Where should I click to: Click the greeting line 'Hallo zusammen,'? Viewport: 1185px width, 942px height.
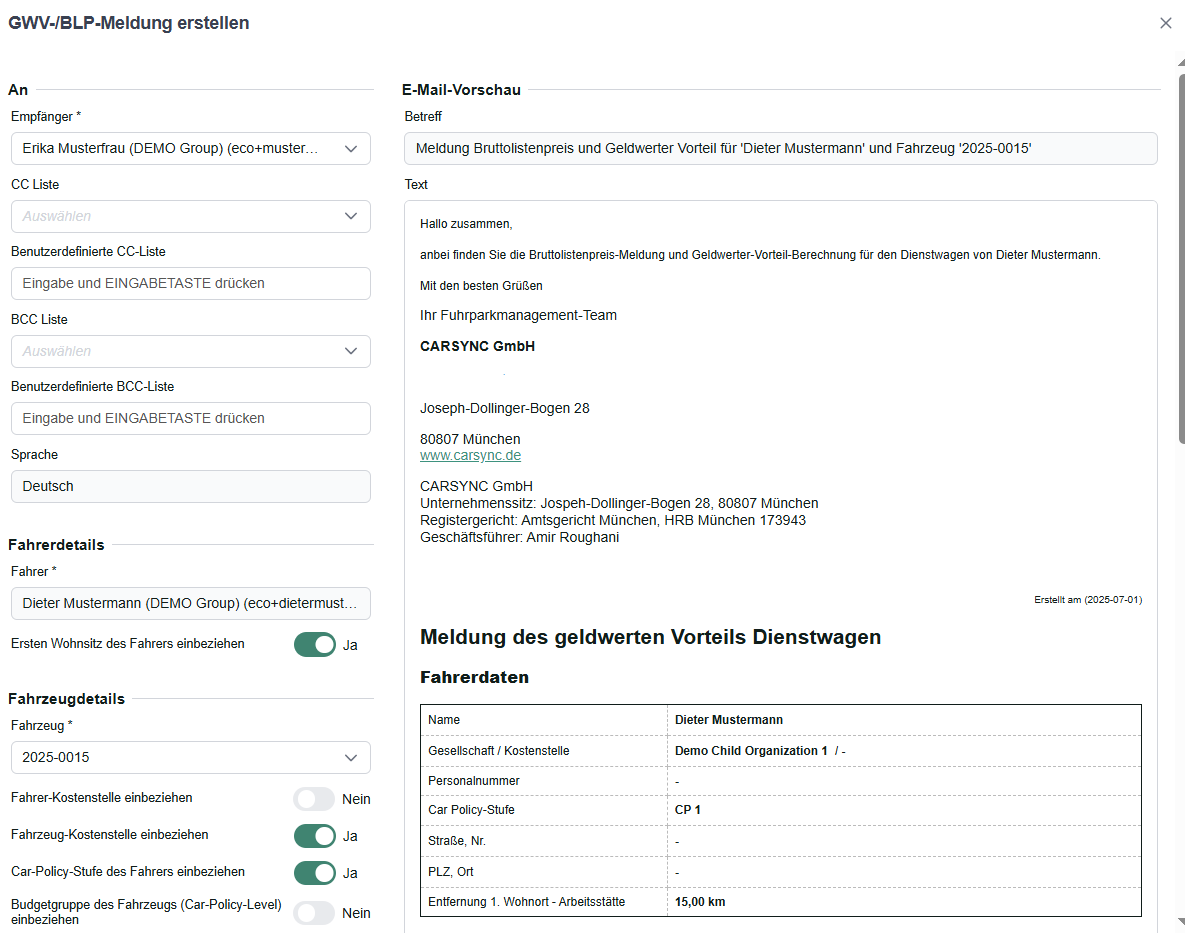pos(466,224)
